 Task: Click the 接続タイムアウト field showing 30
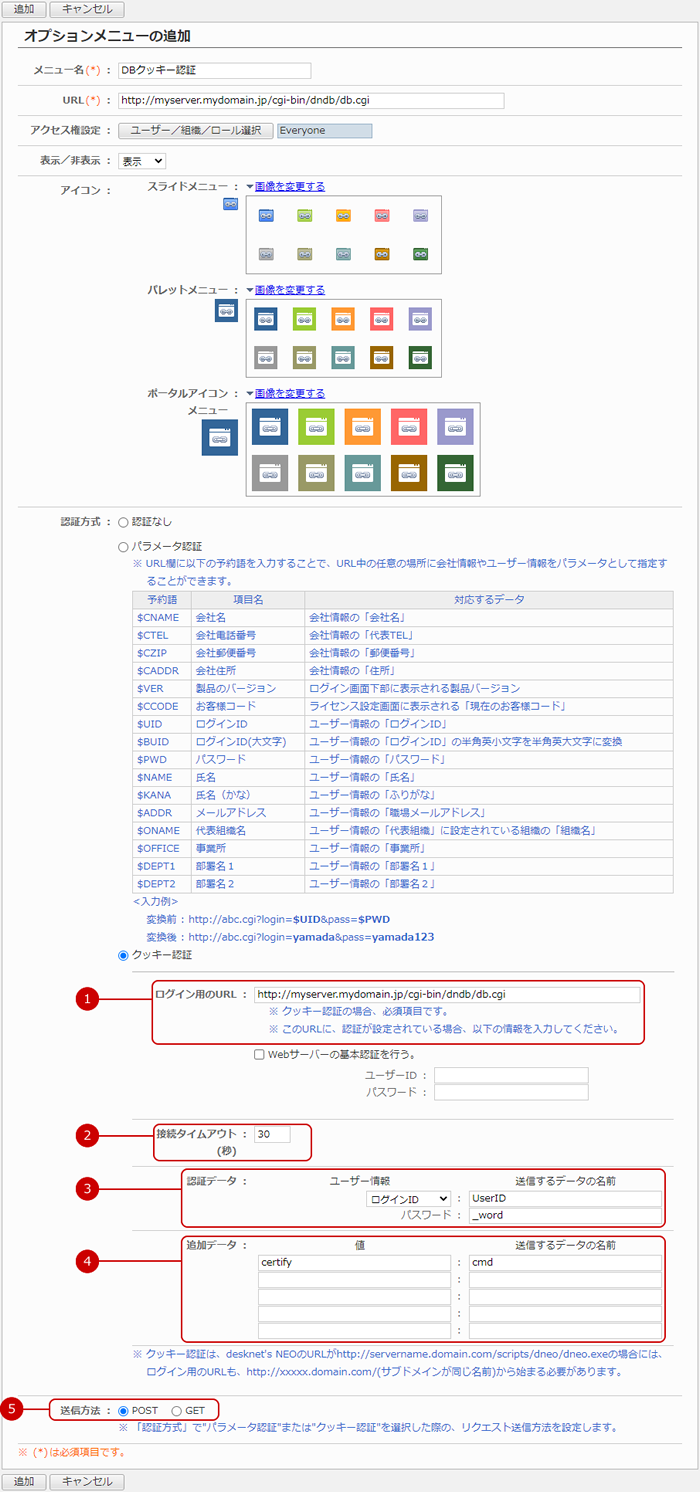click(272, 1134)
